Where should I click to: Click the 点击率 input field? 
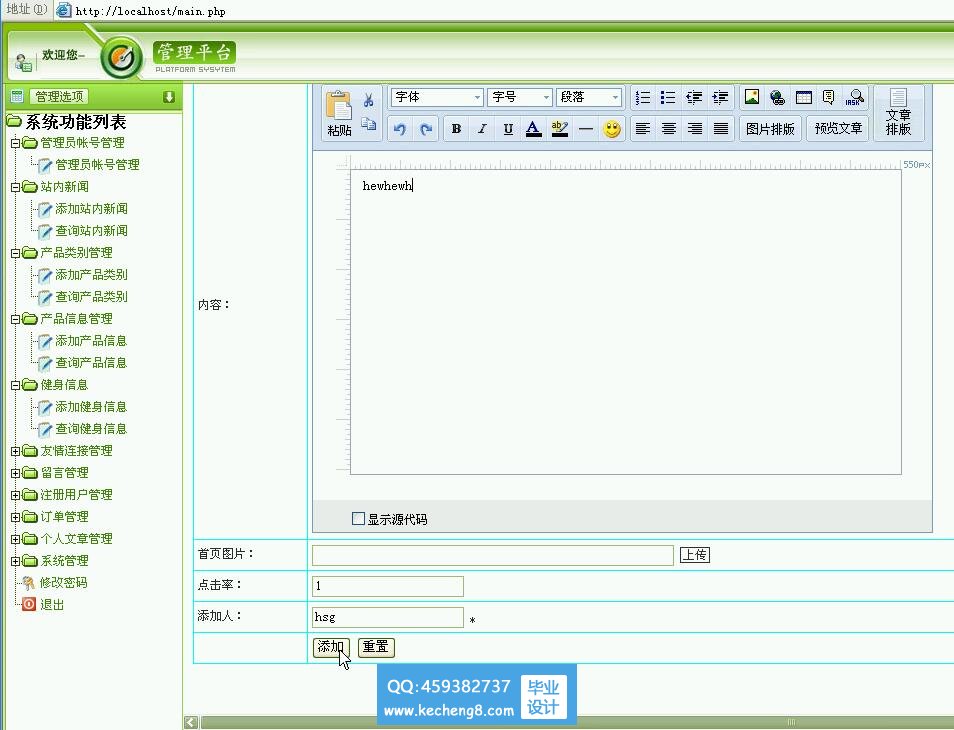tap(388, 586)
